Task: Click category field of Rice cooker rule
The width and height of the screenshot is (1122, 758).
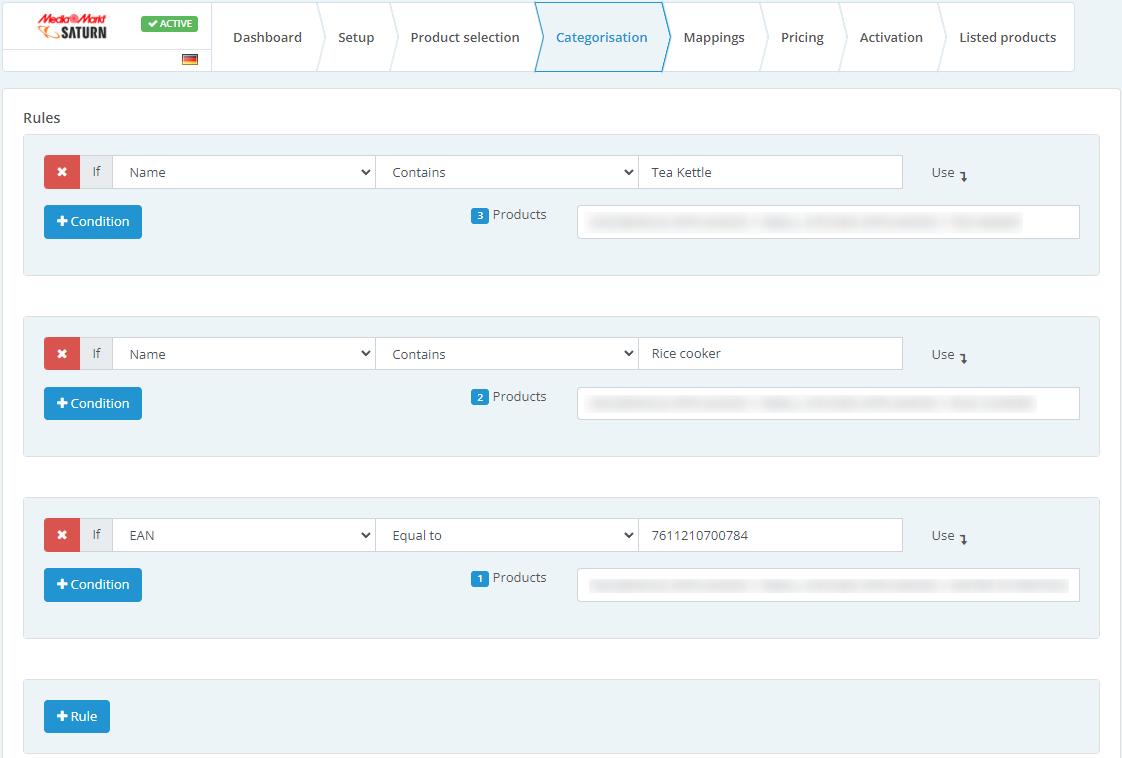Action: (828, 404)
